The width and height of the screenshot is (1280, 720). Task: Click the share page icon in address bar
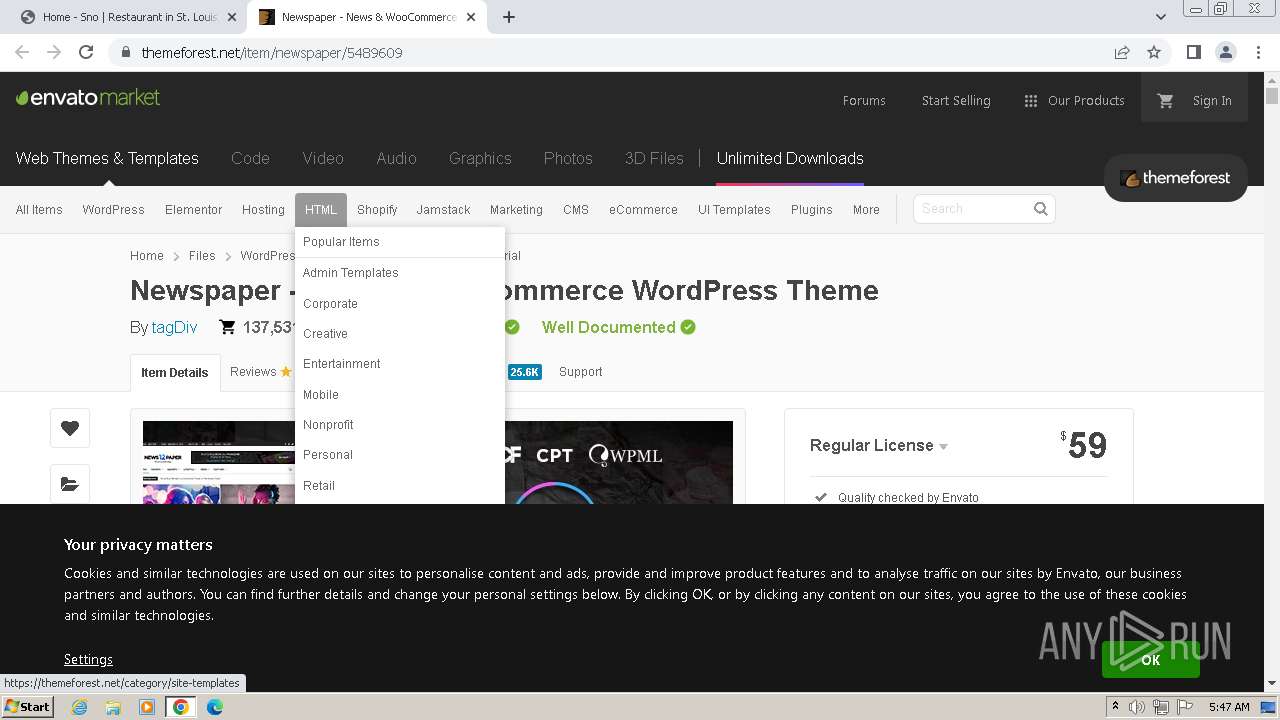coord(1122,52)
